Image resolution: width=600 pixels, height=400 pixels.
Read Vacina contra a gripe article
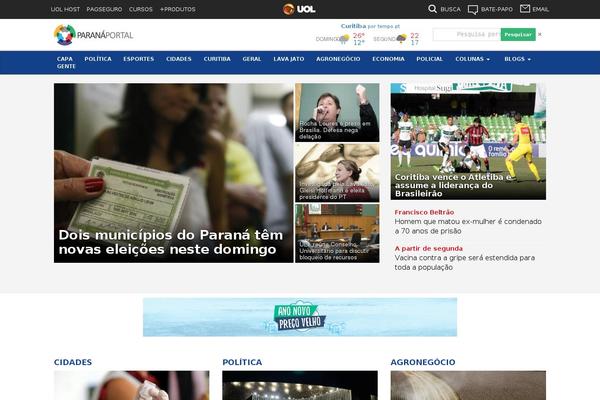tap(465, 263)
